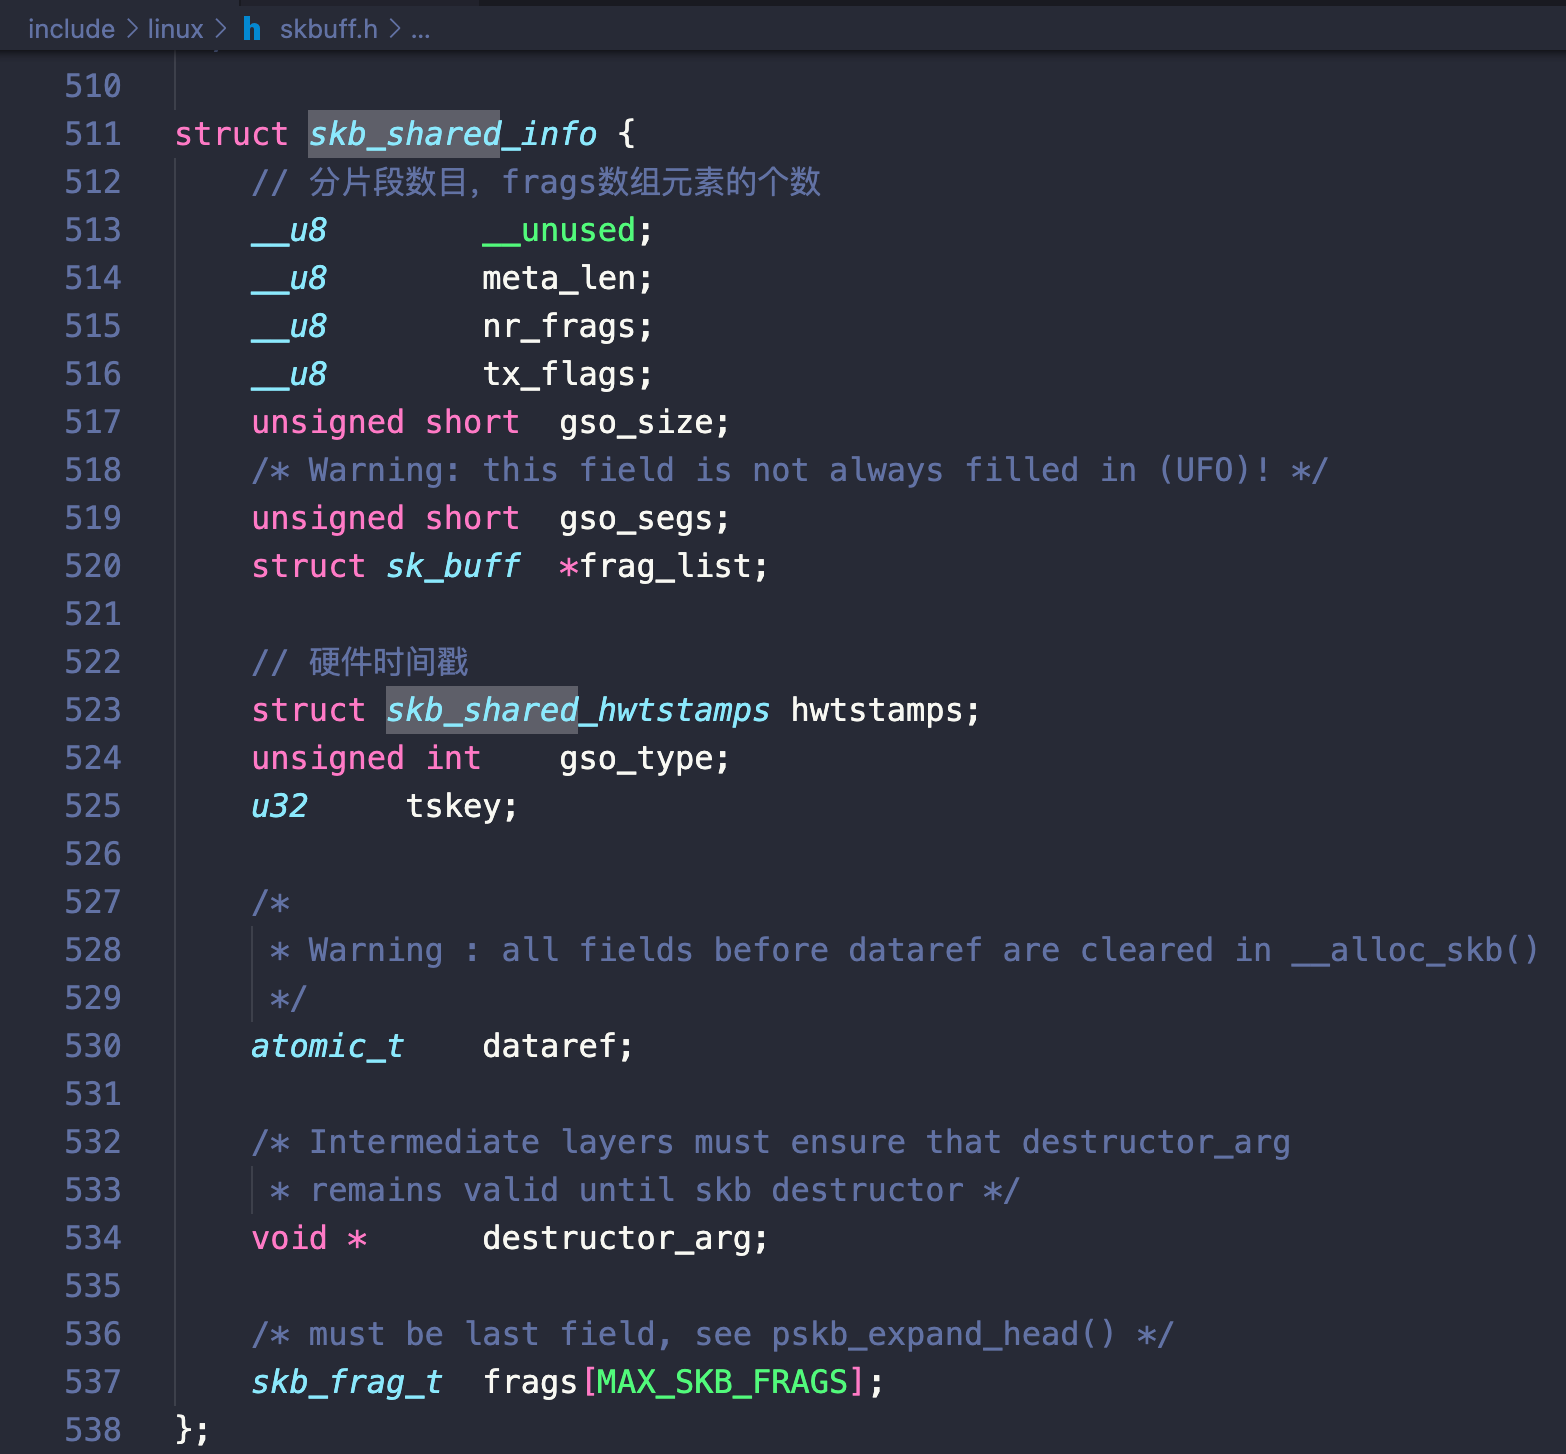Click the u32 type on line 525
Screen dimensions: 1566x1454
(x=280, y=806)
